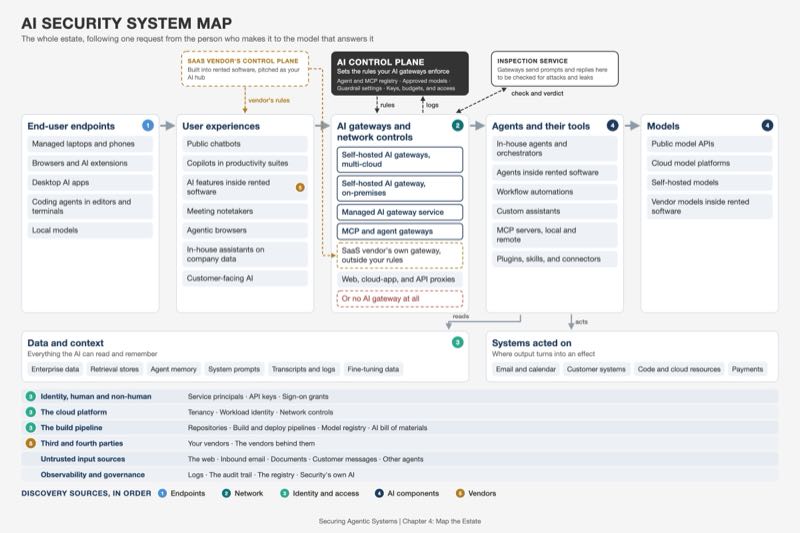Screen dimensions: 800x533
Task: Select 'Agents inside rented software'
Action: [x=555, y=172]
